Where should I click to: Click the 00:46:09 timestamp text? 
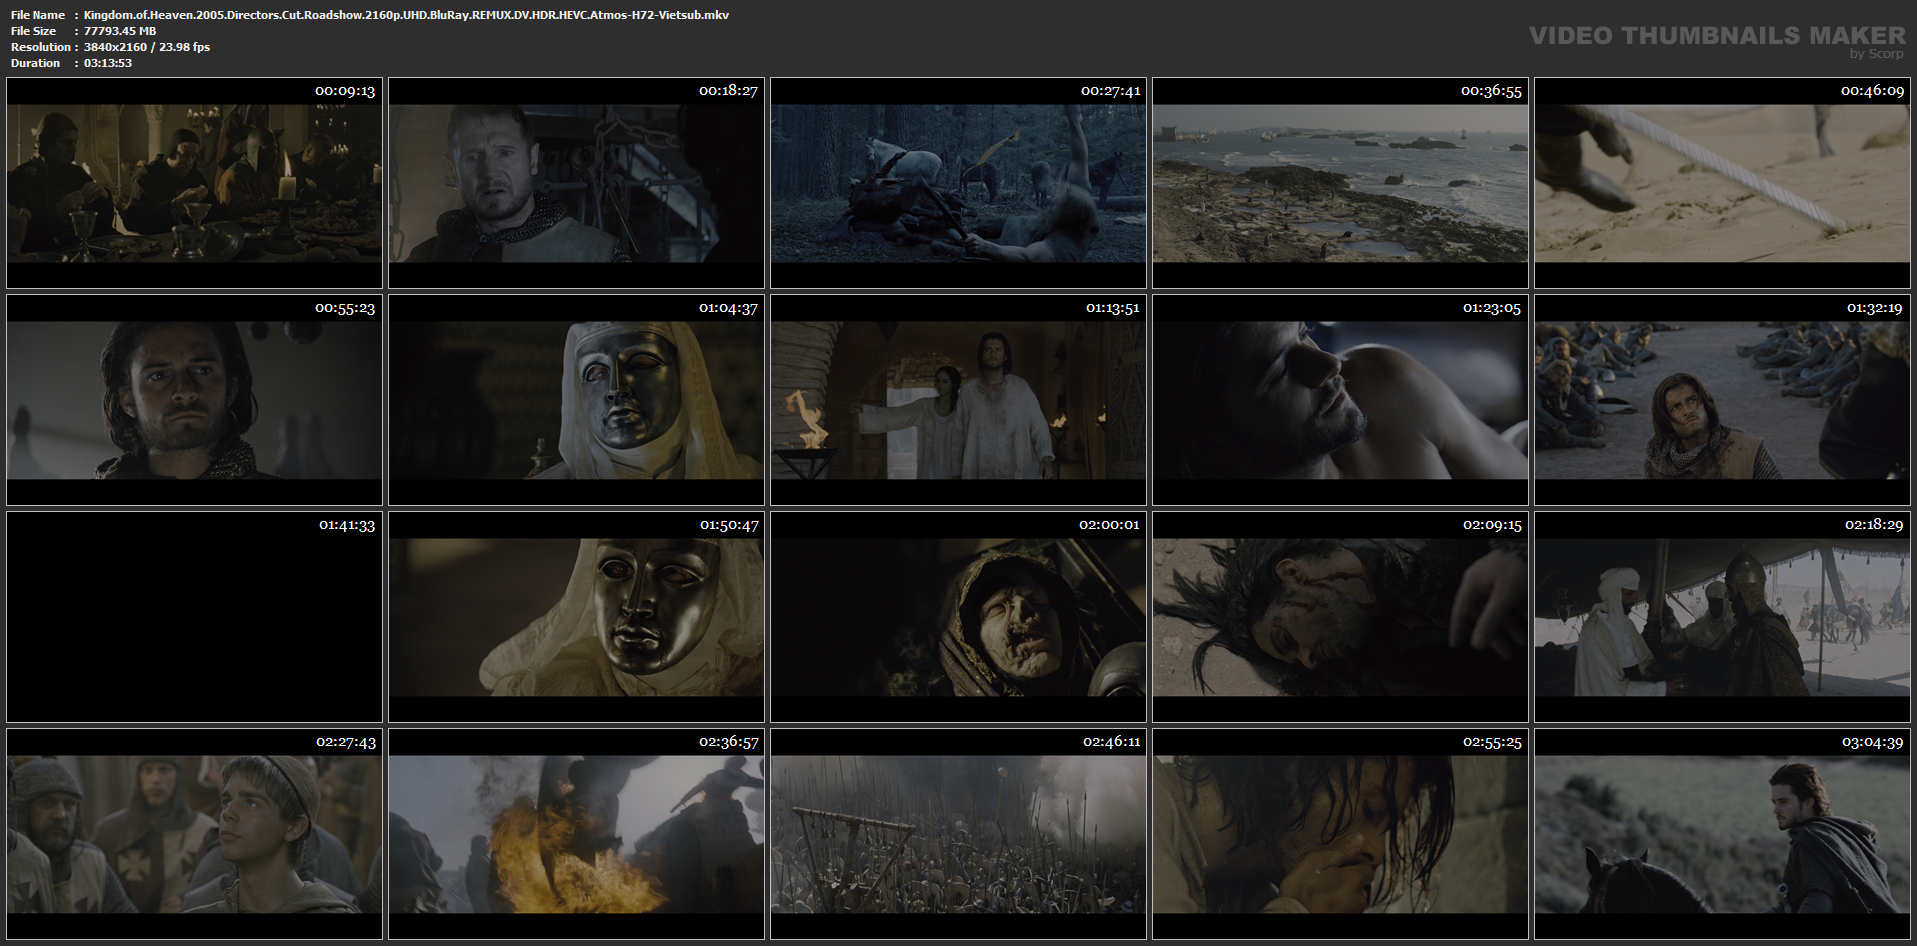1872,91
